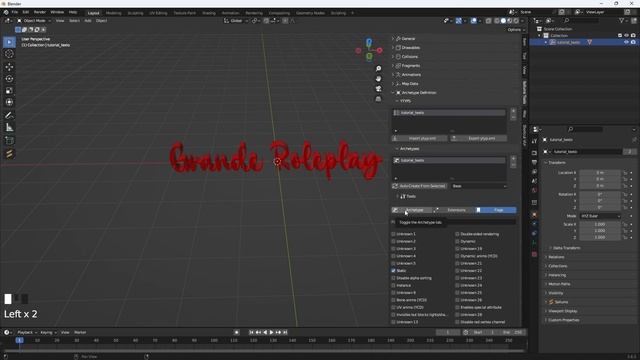
Task: Open the Render properties tab icon
Action: click(x=534, y=153)
